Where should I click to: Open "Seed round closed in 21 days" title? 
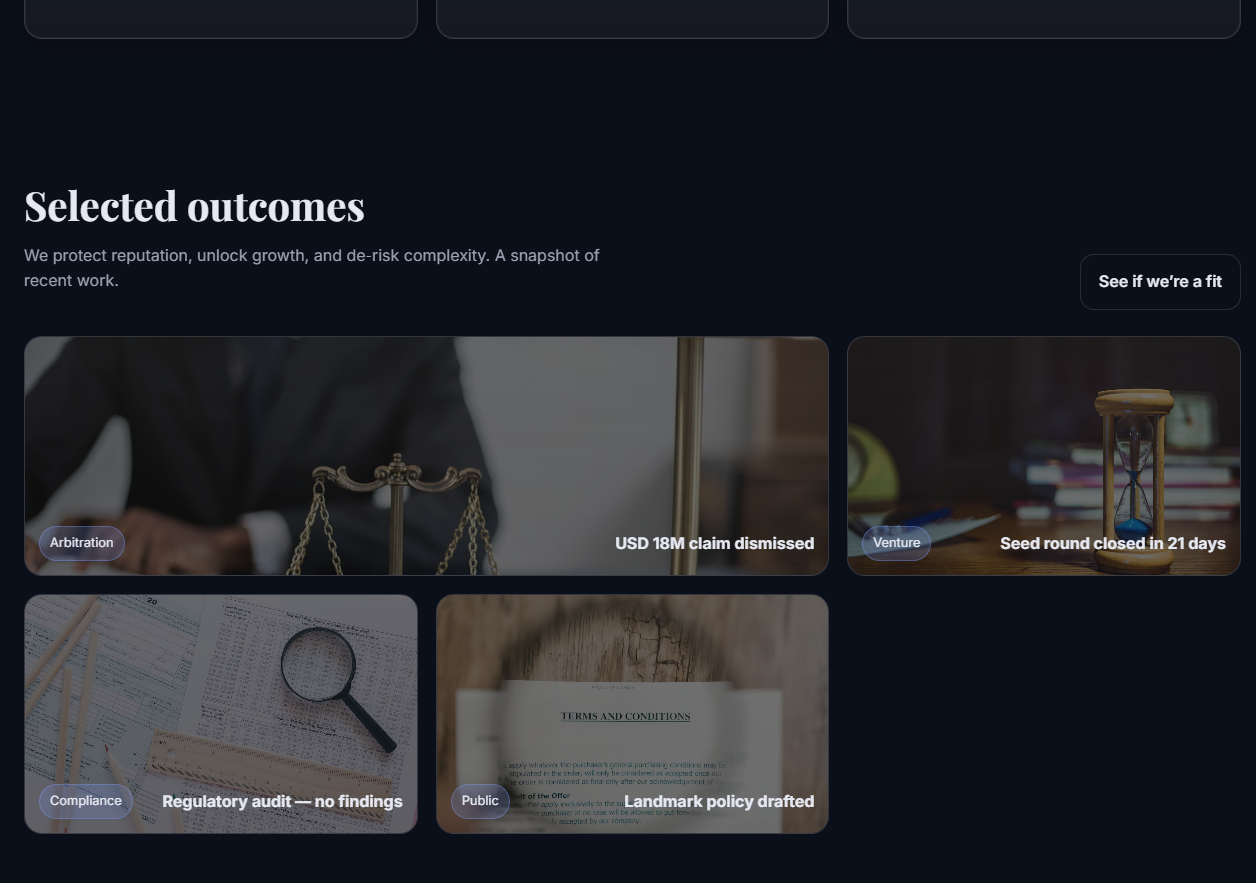click(1112, 543)
